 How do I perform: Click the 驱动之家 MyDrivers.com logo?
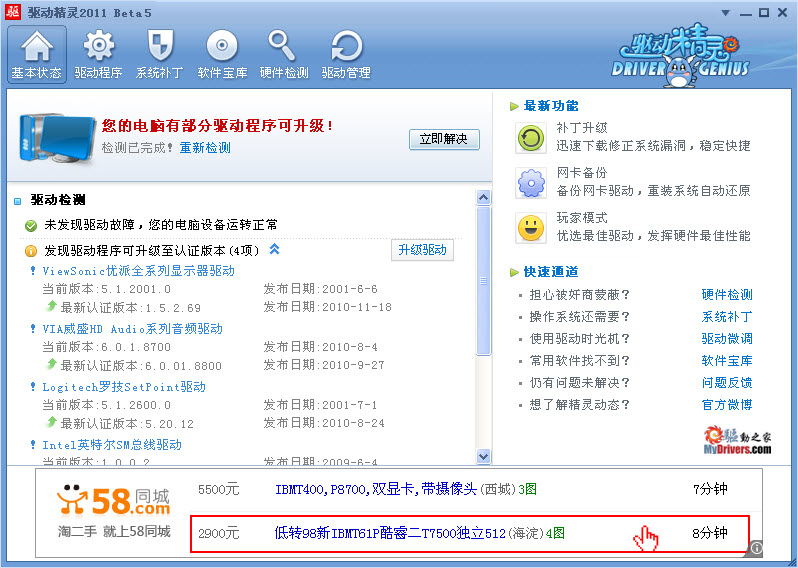pos(737,440)
